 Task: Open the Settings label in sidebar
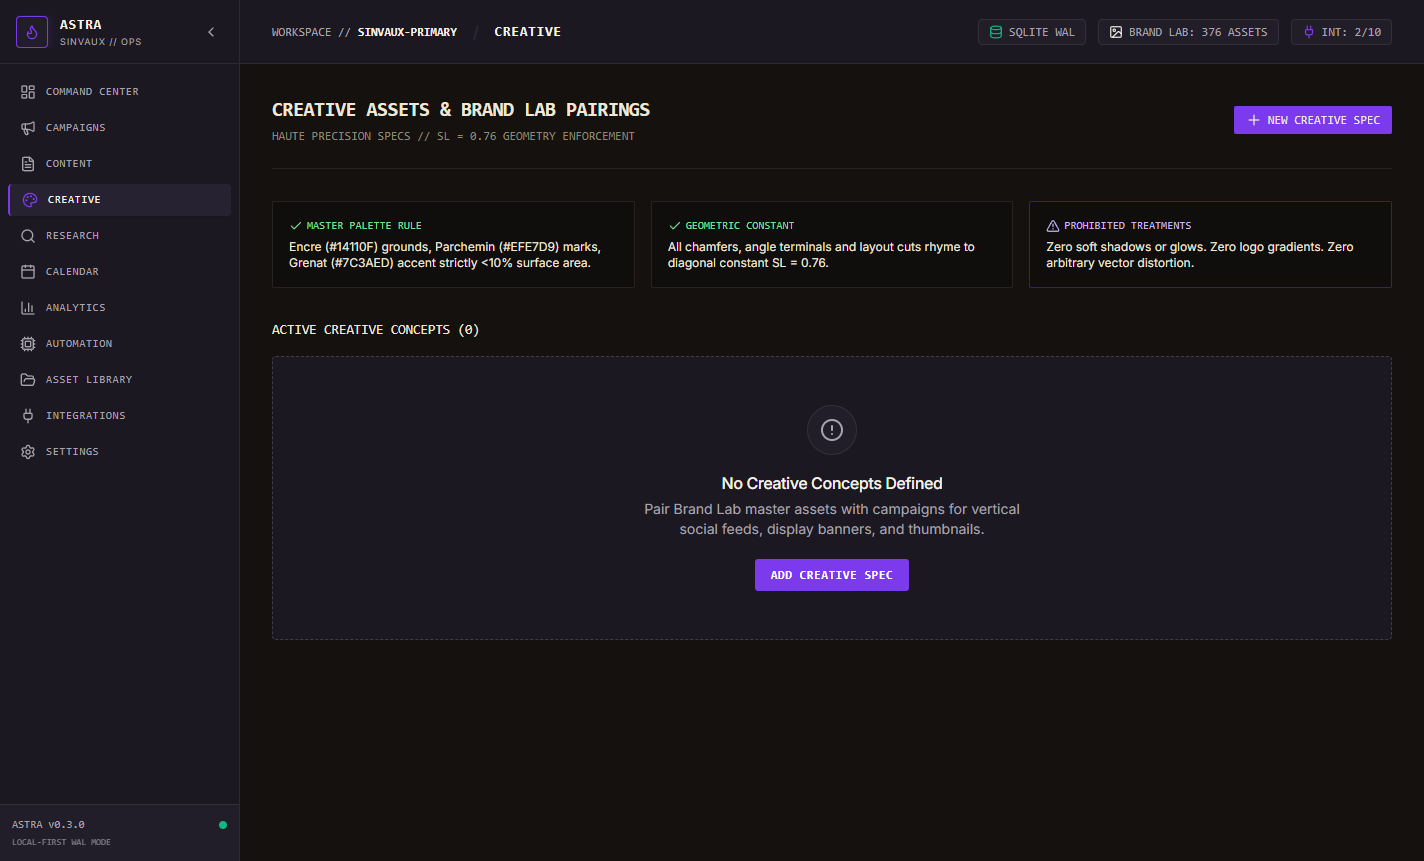pos(72,452)
